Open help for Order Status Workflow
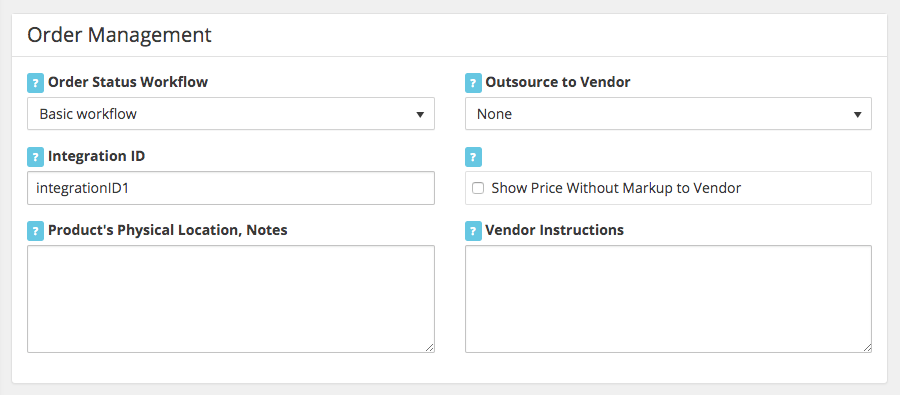The height and width of the screenshot is (395, 900). point(35,83)
